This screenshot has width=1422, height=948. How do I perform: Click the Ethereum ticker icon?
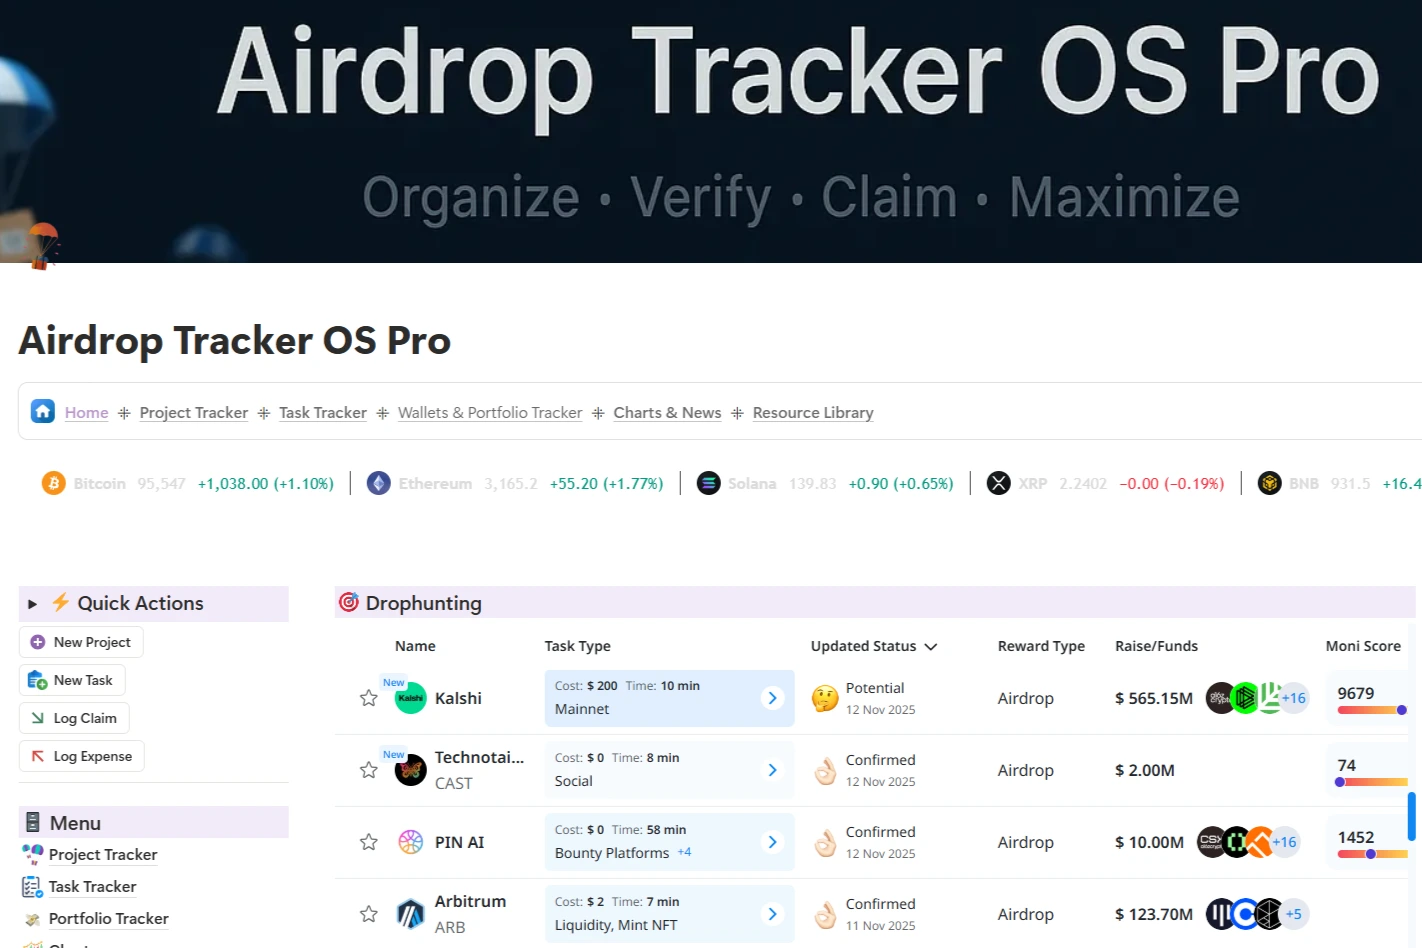tap(379, 484)
